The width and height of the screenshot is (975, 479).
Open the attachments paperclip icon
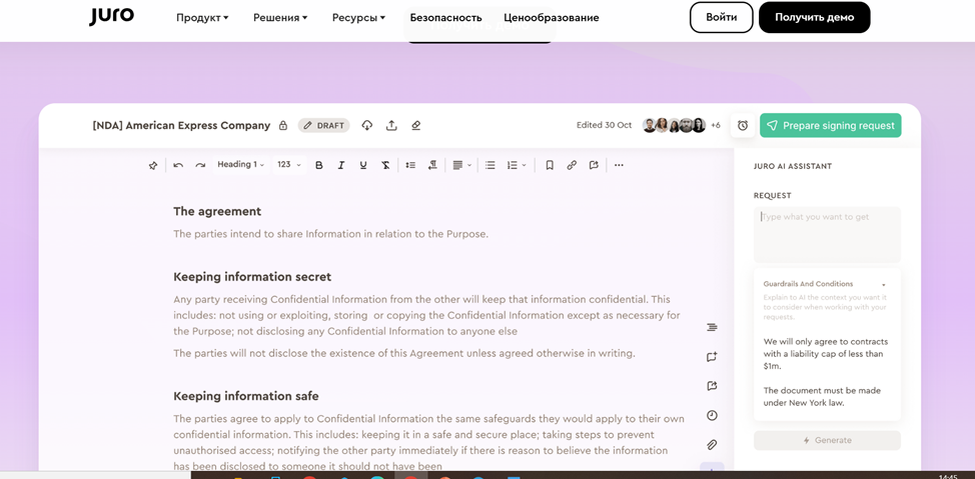click(x=712, y=445)
